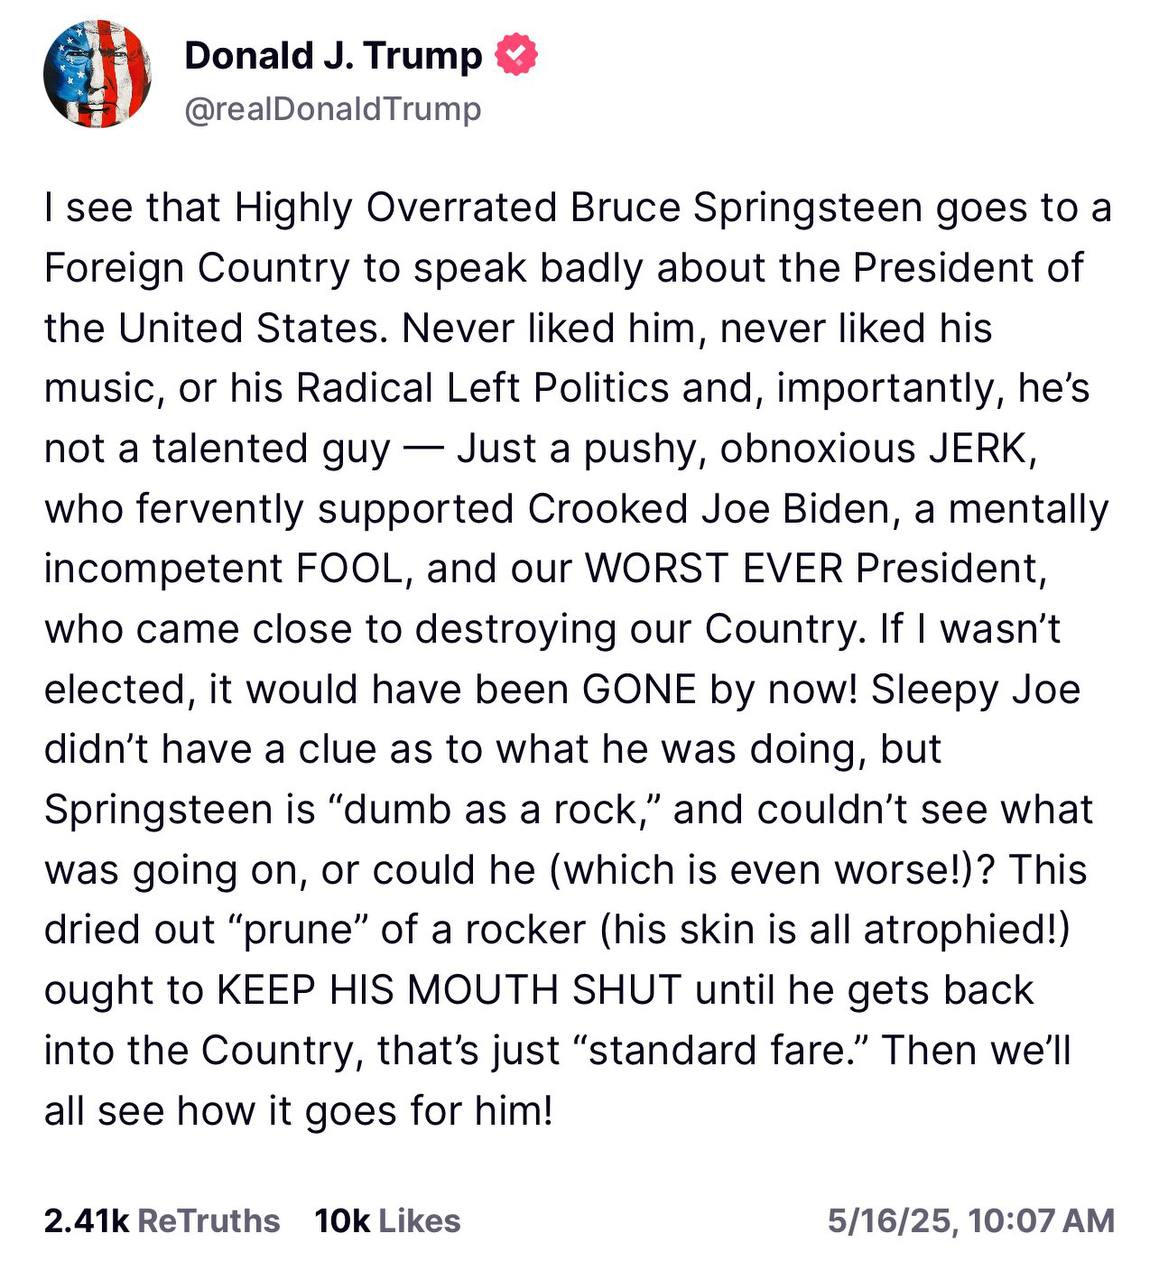Click the phrase "WORST EVER" in the text
This screenshot has height=1280, width=1159.
(x=714, y=569)
